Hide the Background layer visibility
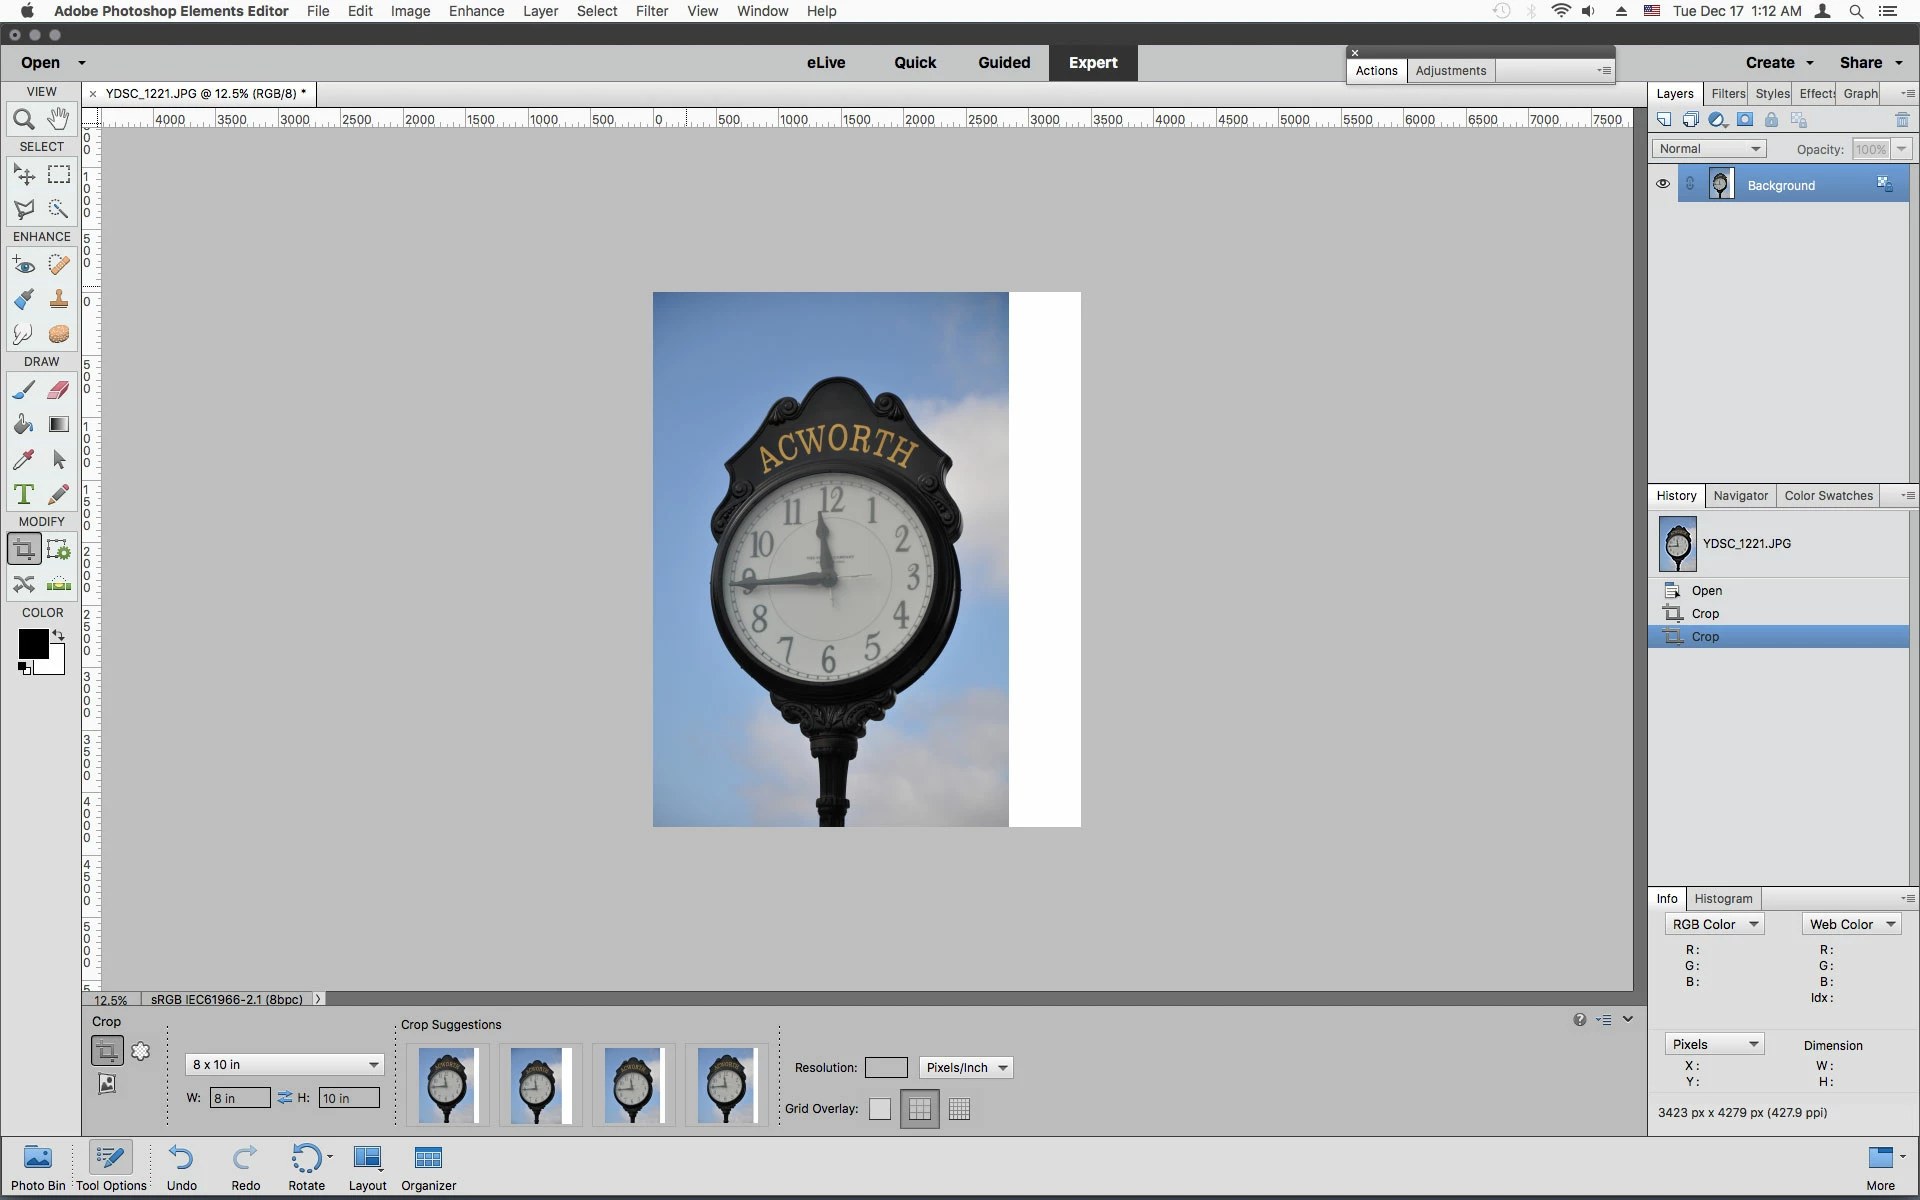The image size is (1920, 1200). (1663, 184)
